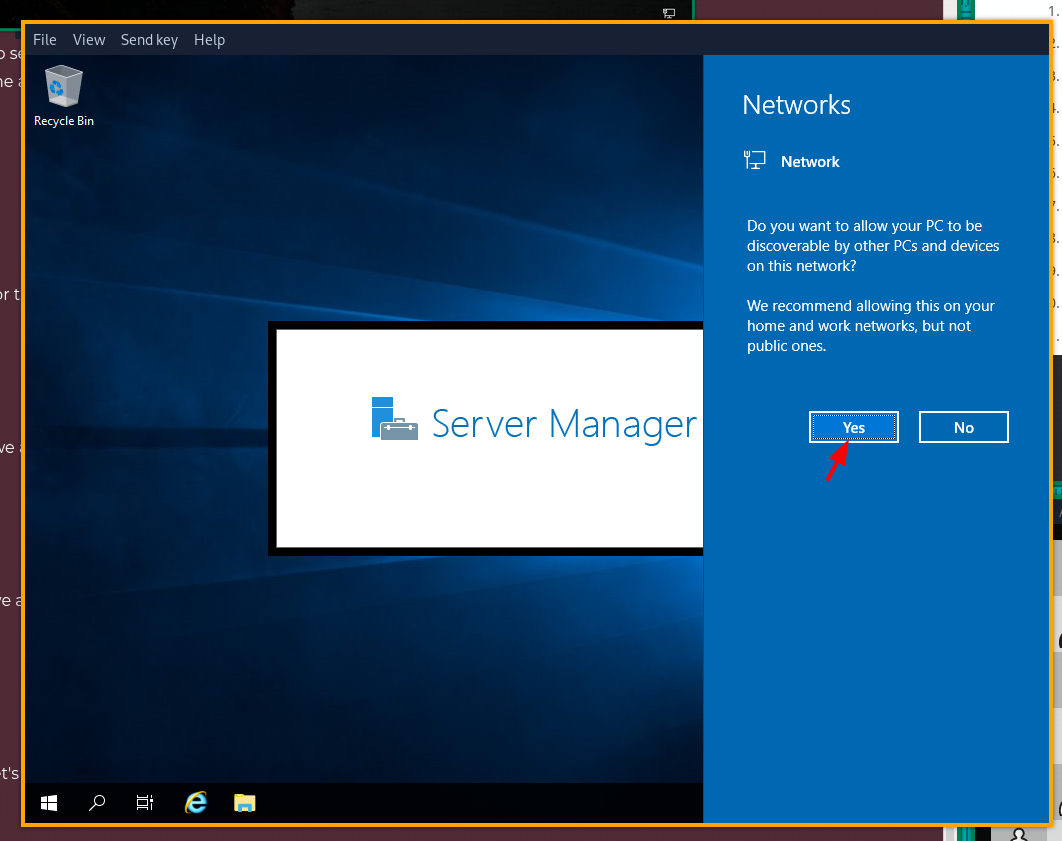Click the Server Manager splash title

pyautogui.click(x=564, y=424)
